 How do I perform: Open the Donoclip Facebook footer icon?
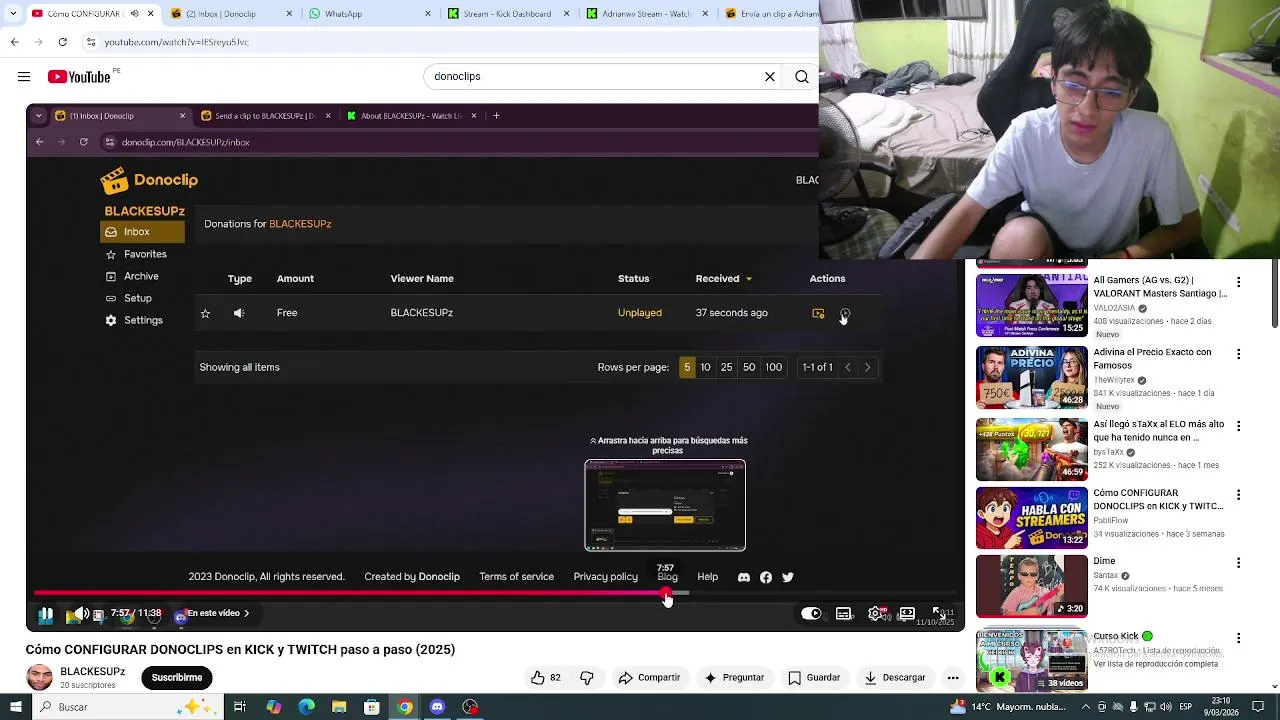766,577
